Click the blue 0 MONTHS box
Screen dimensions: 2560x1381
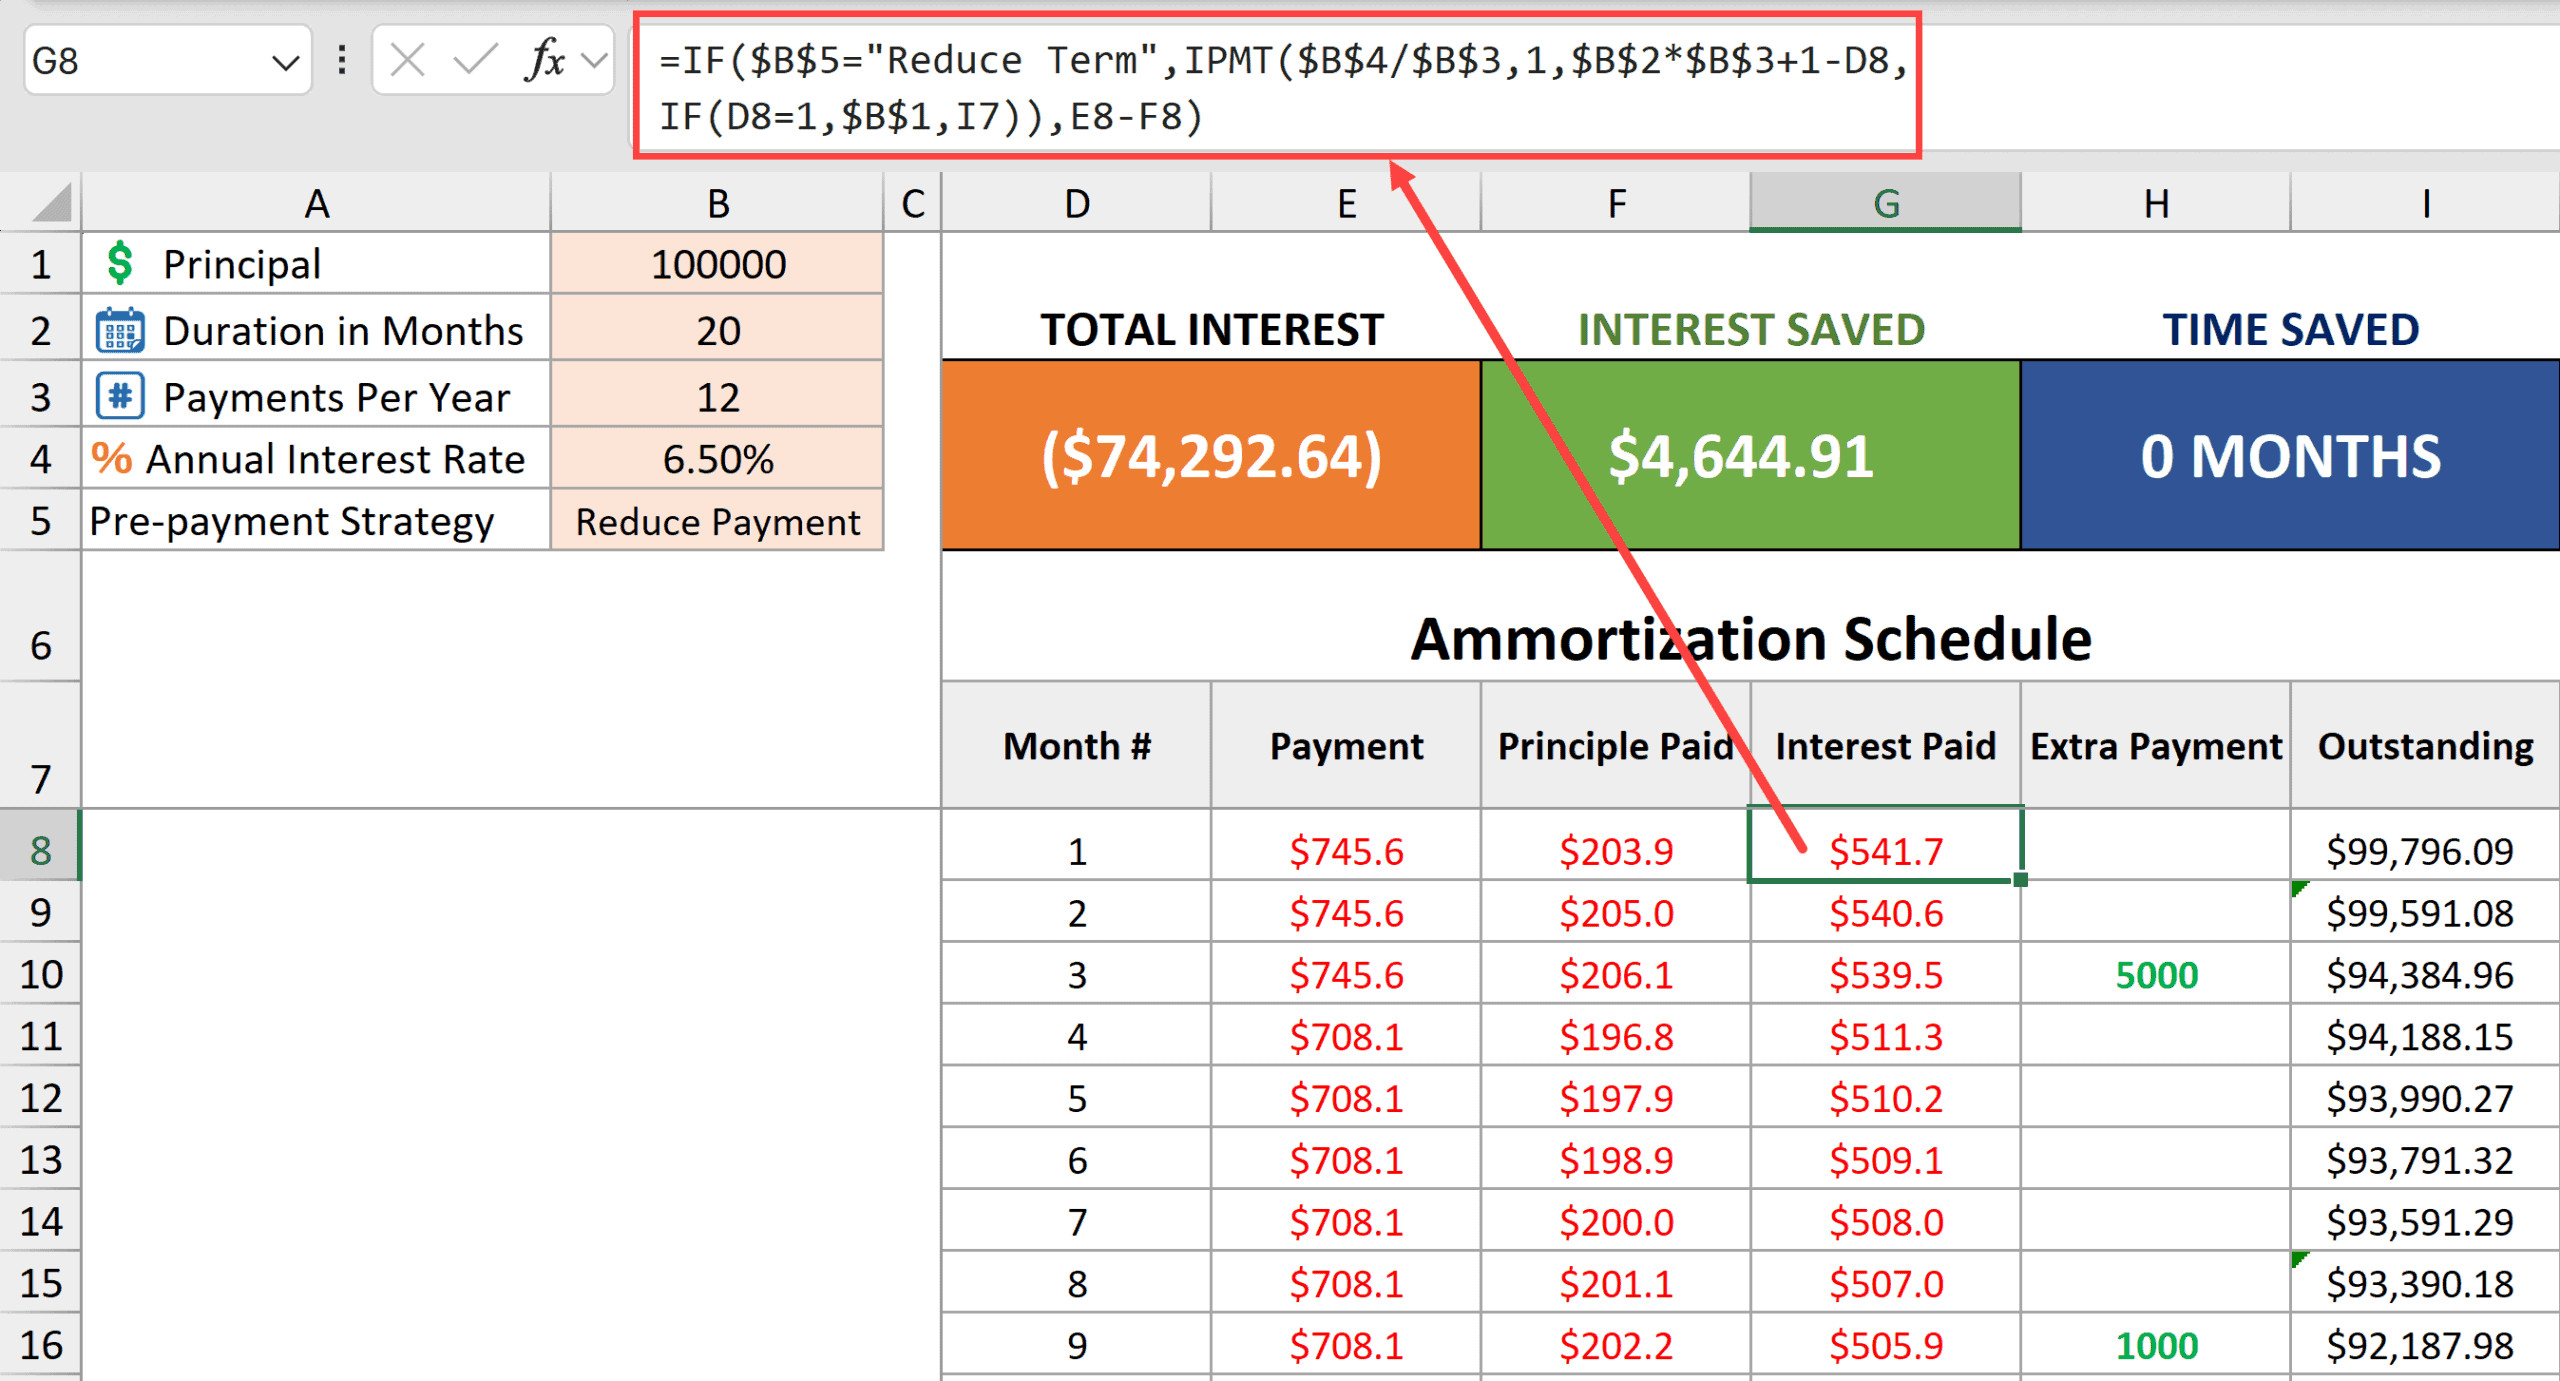coord(2289,456)
